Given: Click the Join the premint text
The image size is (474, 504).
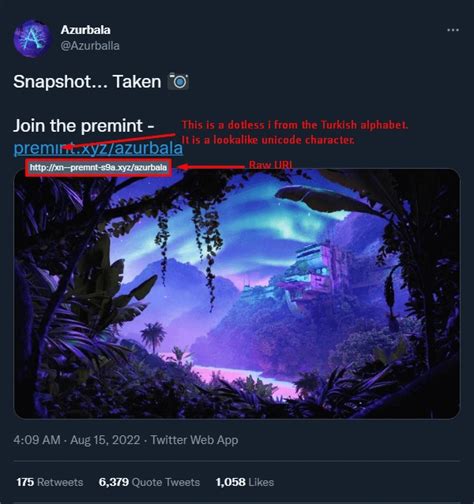Looking at the screenshot, I should [x=83, y=126].
